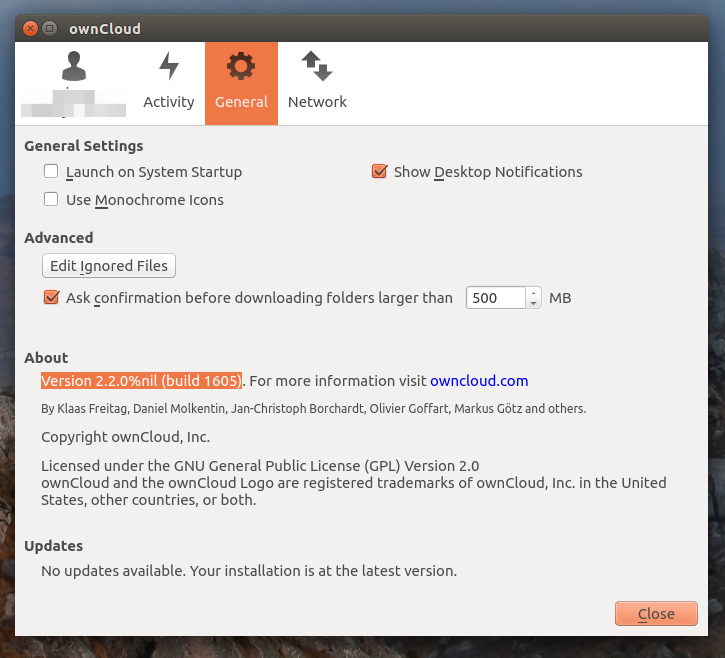Toggle Use Monochrome Icons checkbox

coord(51,199)
